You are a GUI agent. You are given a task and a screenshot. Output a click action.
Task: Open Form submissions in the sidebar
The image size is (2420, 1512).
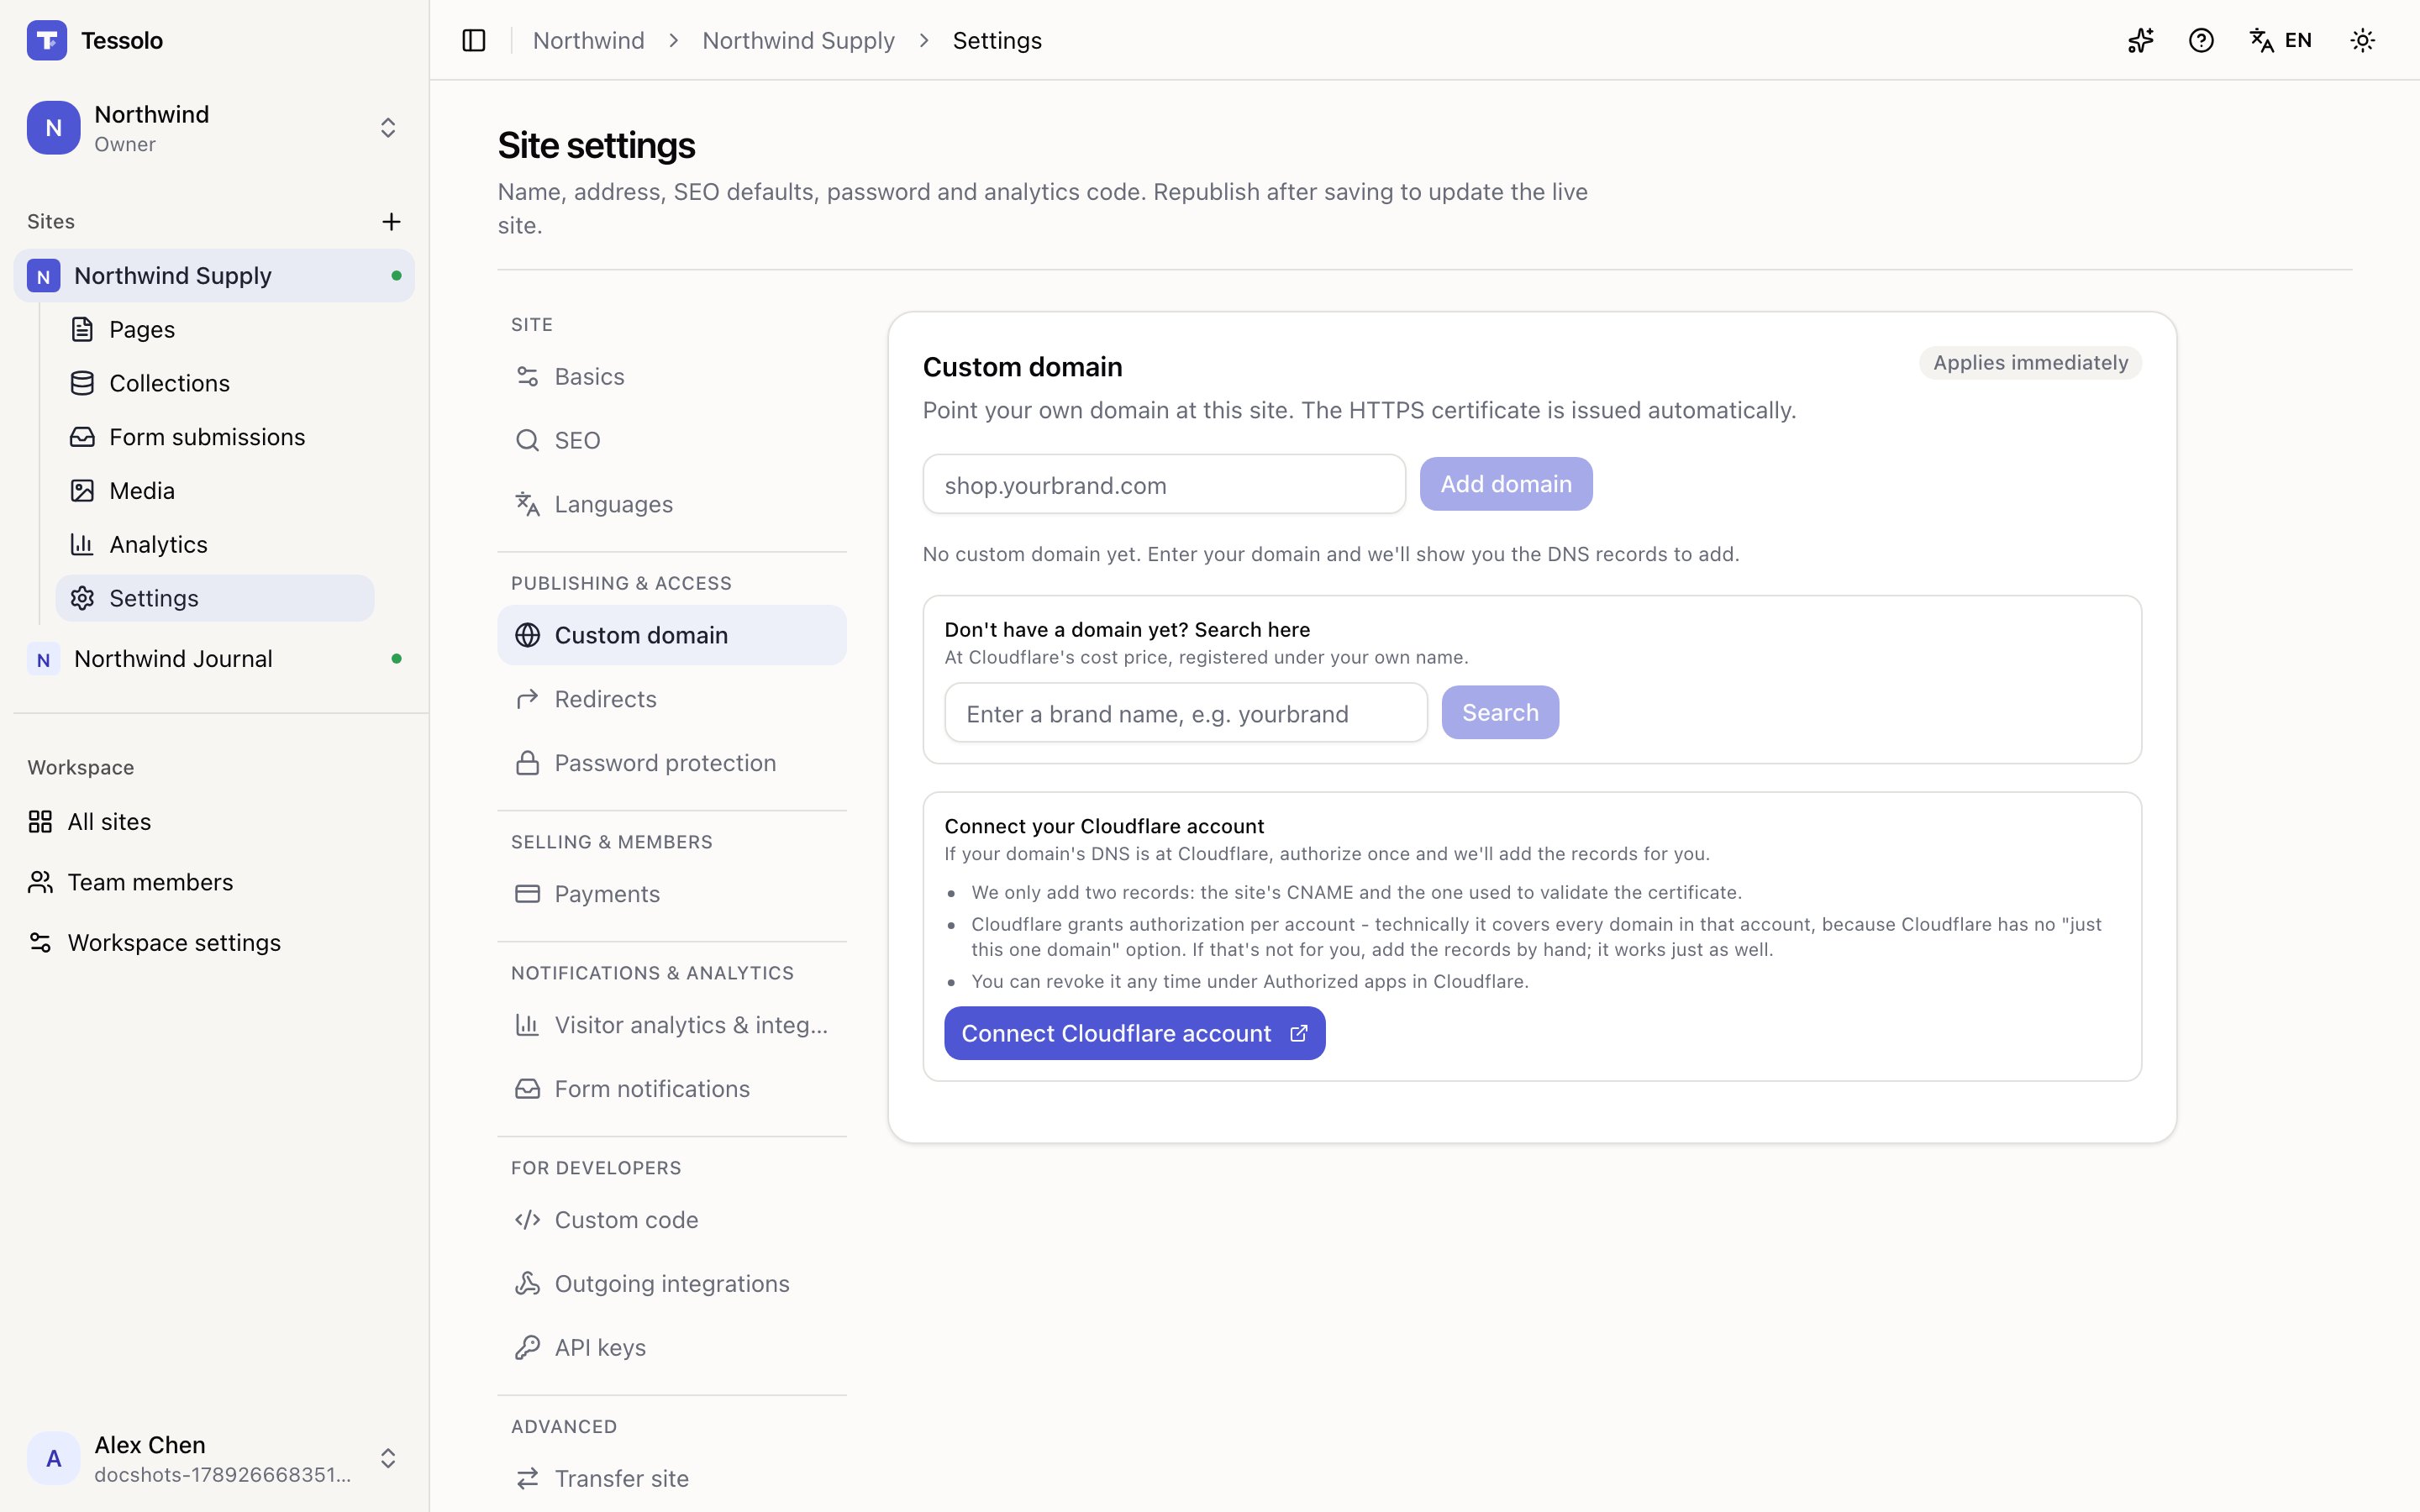click(x=215, y=437)
